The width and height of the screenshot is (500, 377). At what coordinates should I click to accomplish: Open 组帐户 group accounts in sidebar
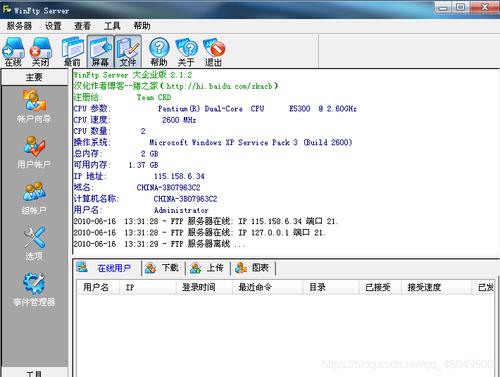(34, 198)
